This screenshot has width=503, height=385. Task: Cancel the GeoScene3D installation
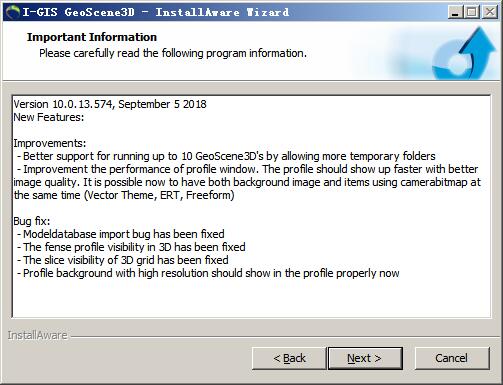[452, 358]
